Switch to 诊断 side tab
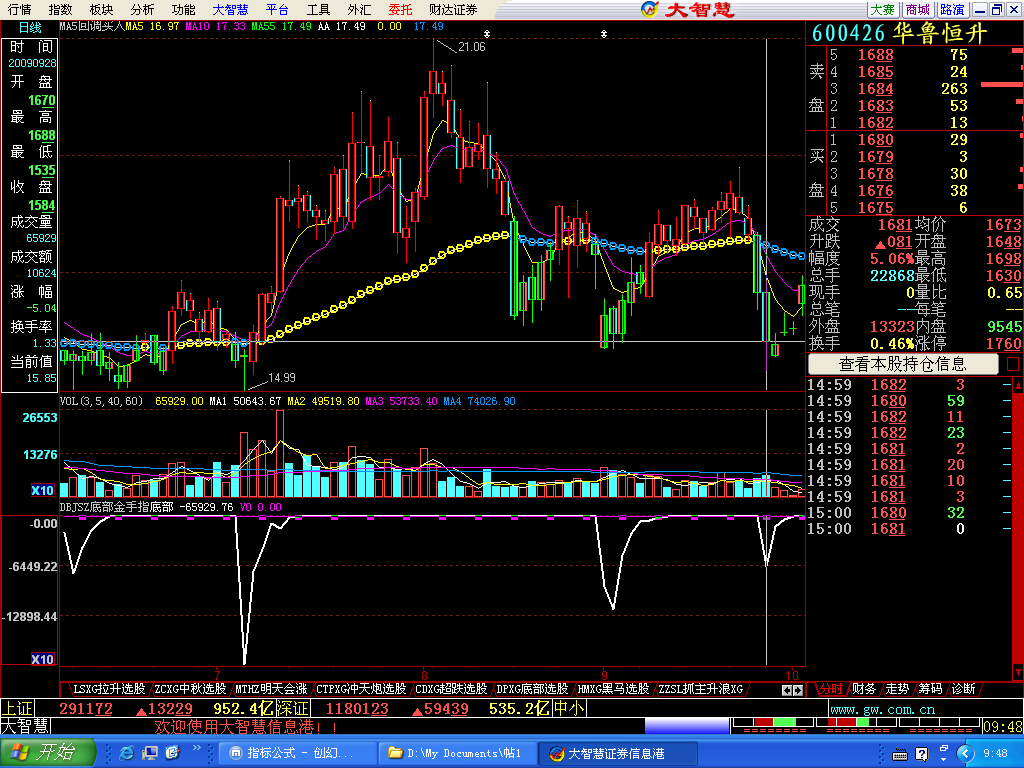 coord(963,689)
